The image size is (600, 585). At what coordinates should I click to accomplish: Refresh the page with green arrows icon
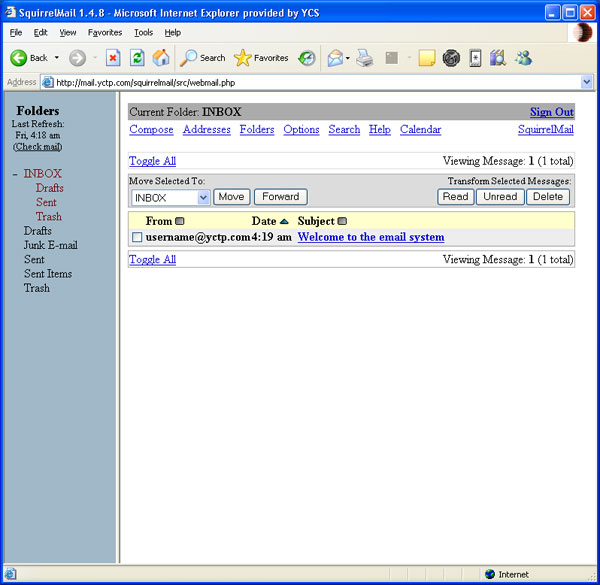[137, 58]
